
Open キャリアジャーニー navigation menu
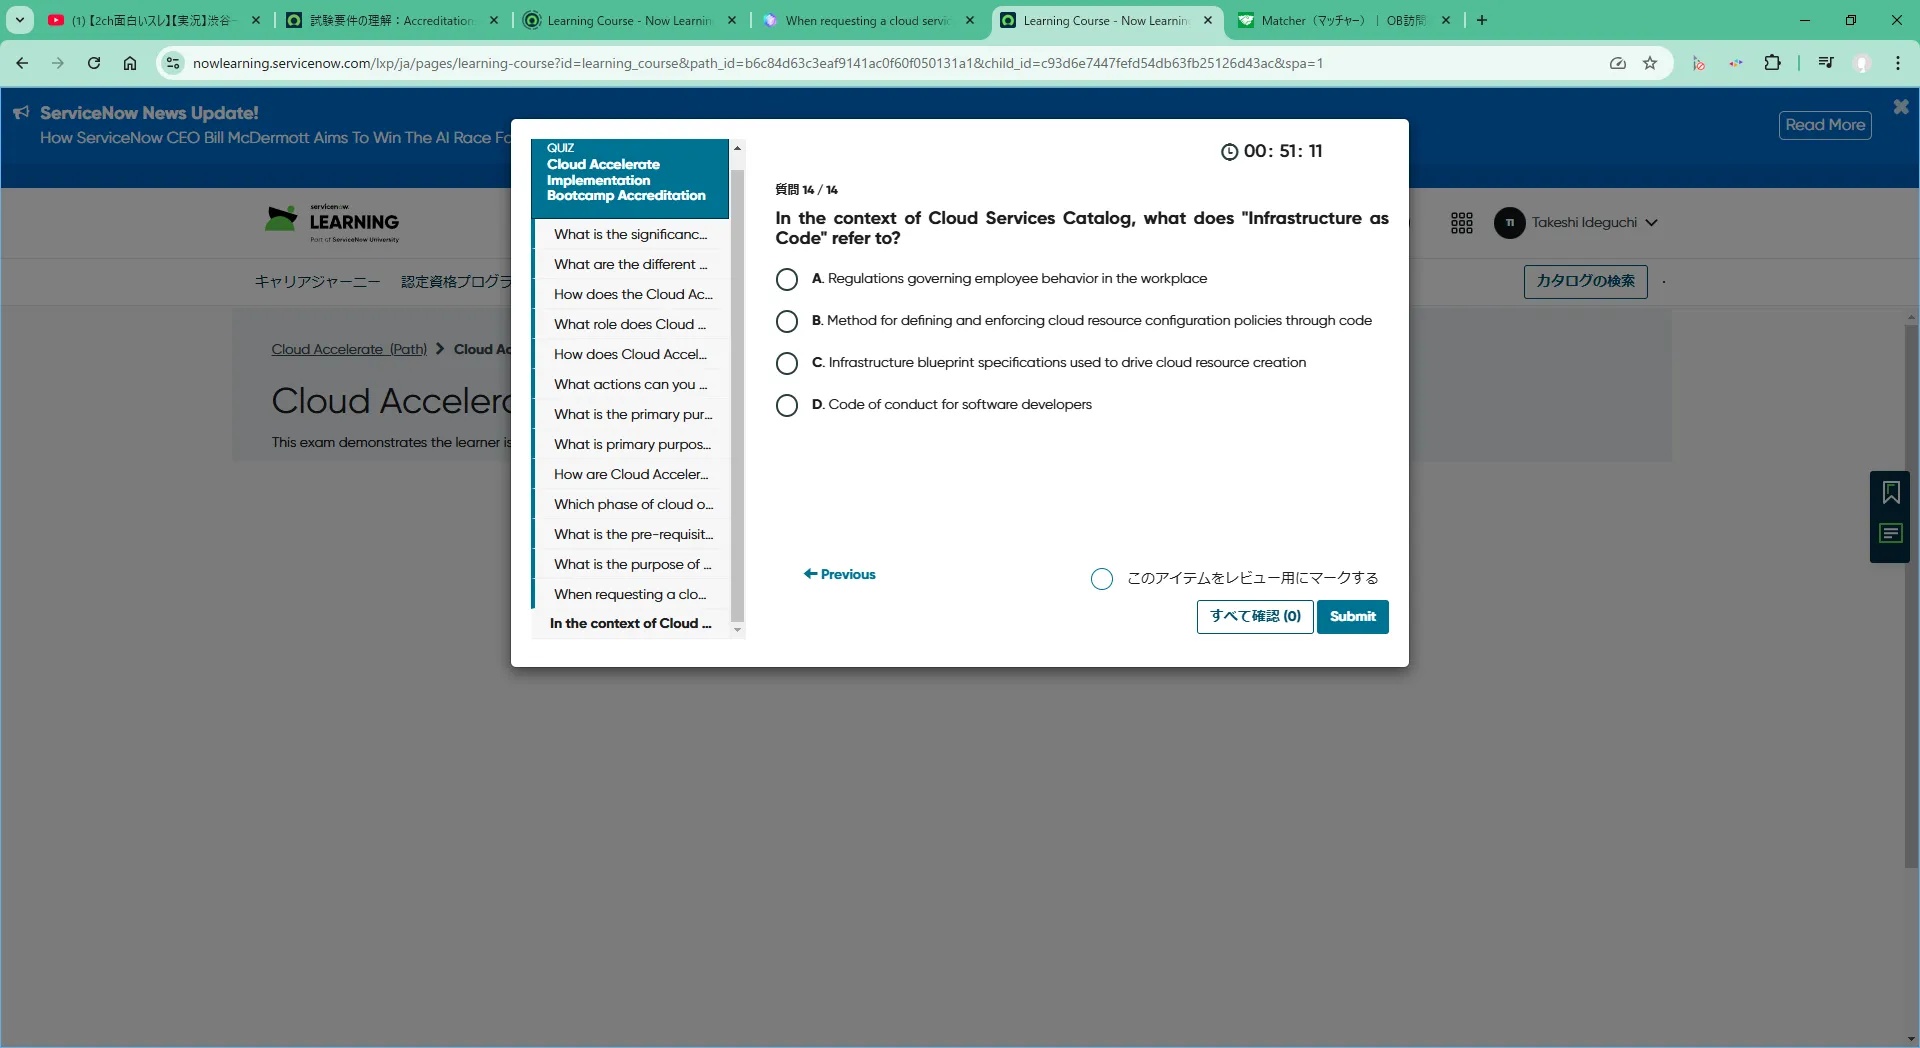tap(317, 282)
